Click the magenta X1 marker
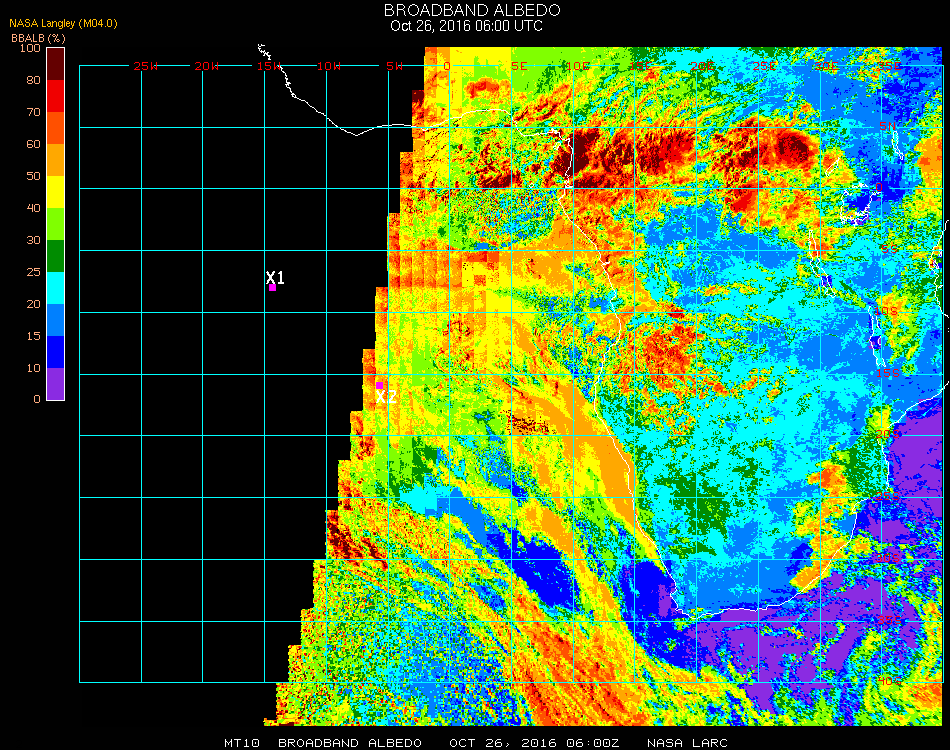Screen dimensions: 950x750 point(272,287)
